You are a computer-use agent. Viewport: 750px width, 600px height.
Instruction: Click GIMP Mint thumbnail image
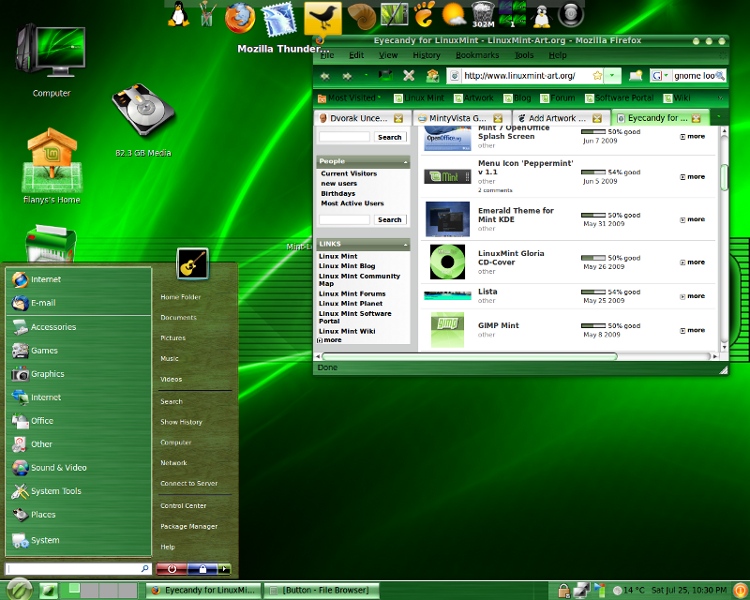pos(447,330)
